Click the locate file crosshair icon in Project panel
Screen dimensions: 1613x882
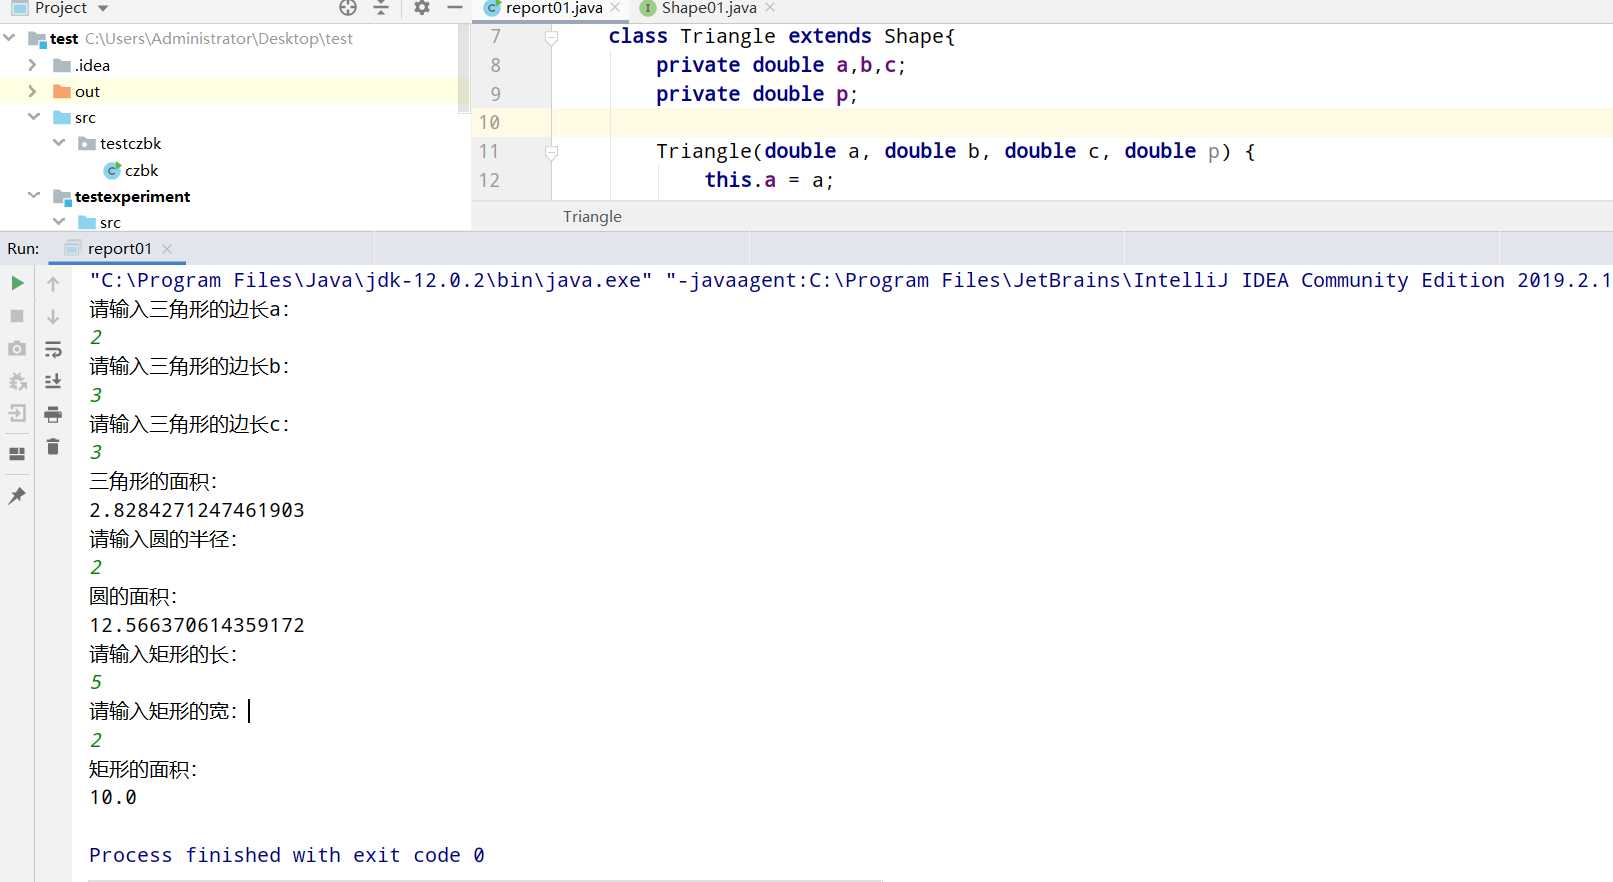tap(348, 8)
